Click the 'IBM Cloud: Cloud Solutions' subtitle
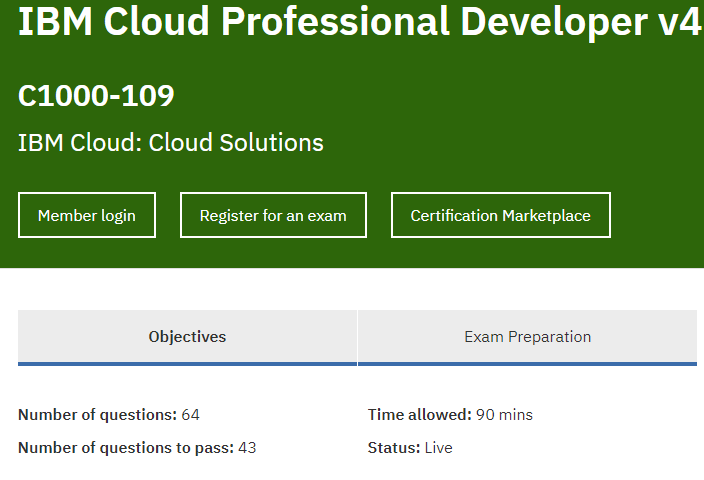The height and width of the screenshot is (480, 704). click(x=171, y=143)
